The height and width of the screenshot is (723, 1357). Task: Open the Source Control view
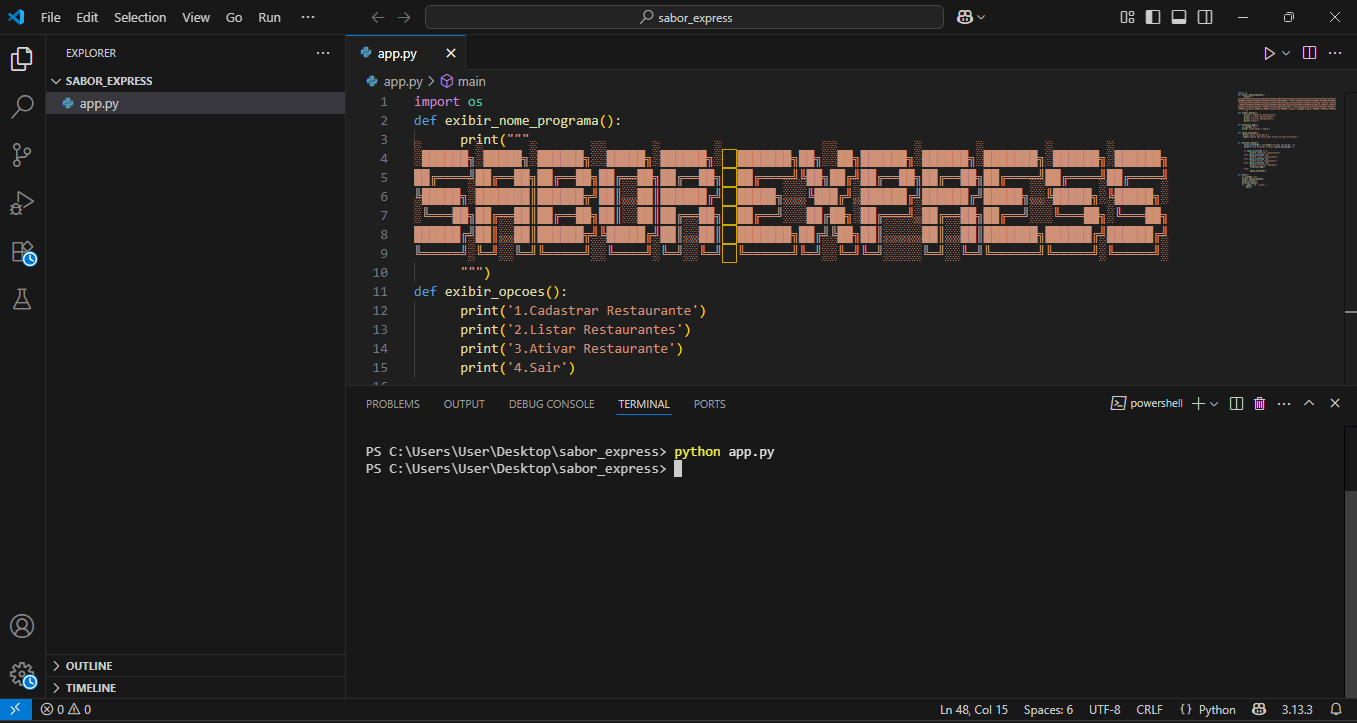pos(22,155)
